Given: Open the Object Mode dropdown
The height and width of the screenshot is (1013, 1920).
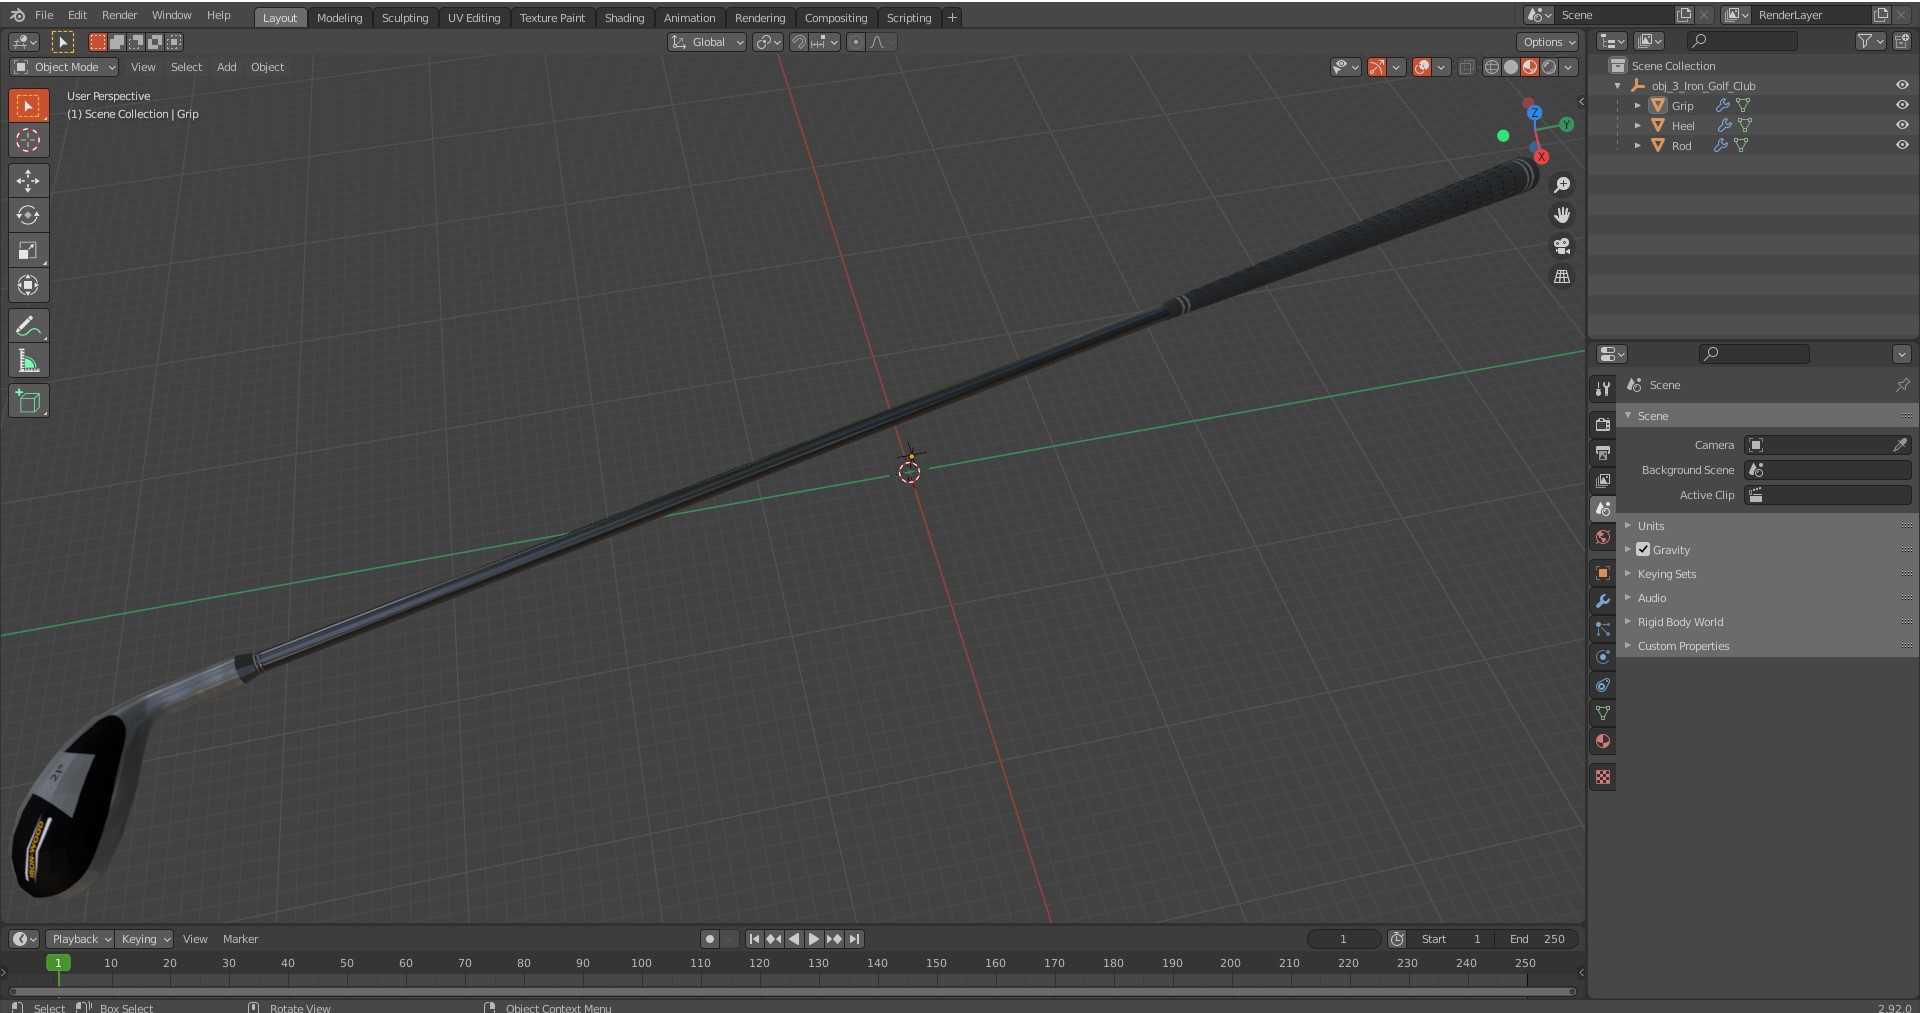Looking at the screenshot, I should click(x=64, y=67).
